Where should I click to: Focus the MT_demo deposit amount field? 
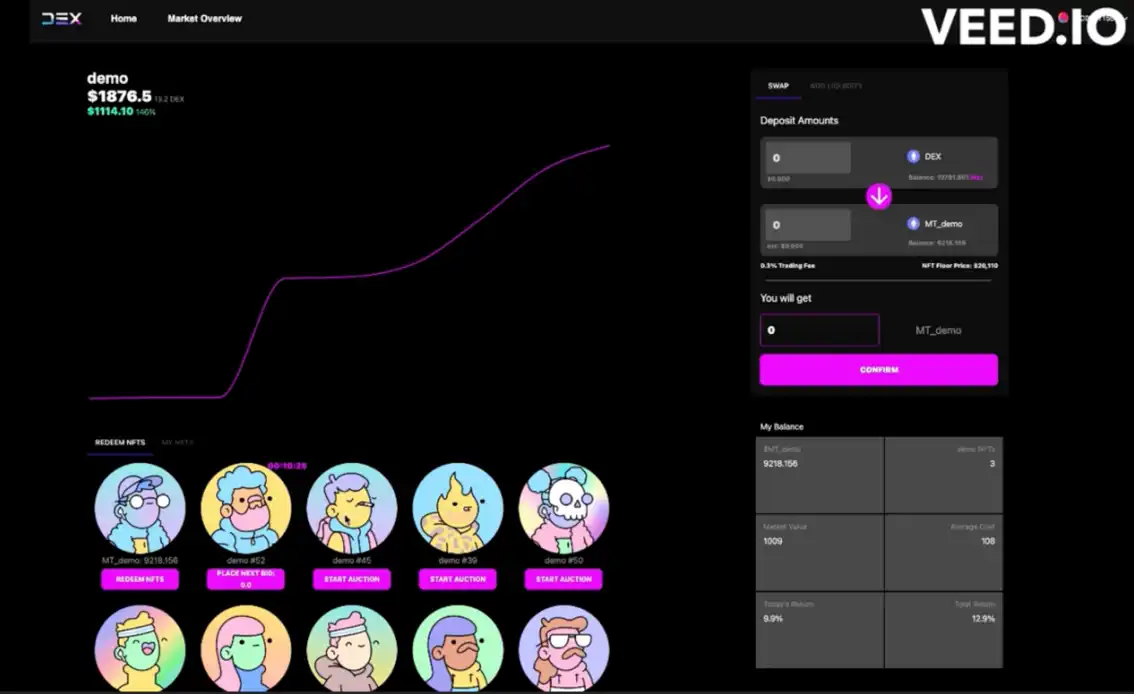tap(809, 225)
